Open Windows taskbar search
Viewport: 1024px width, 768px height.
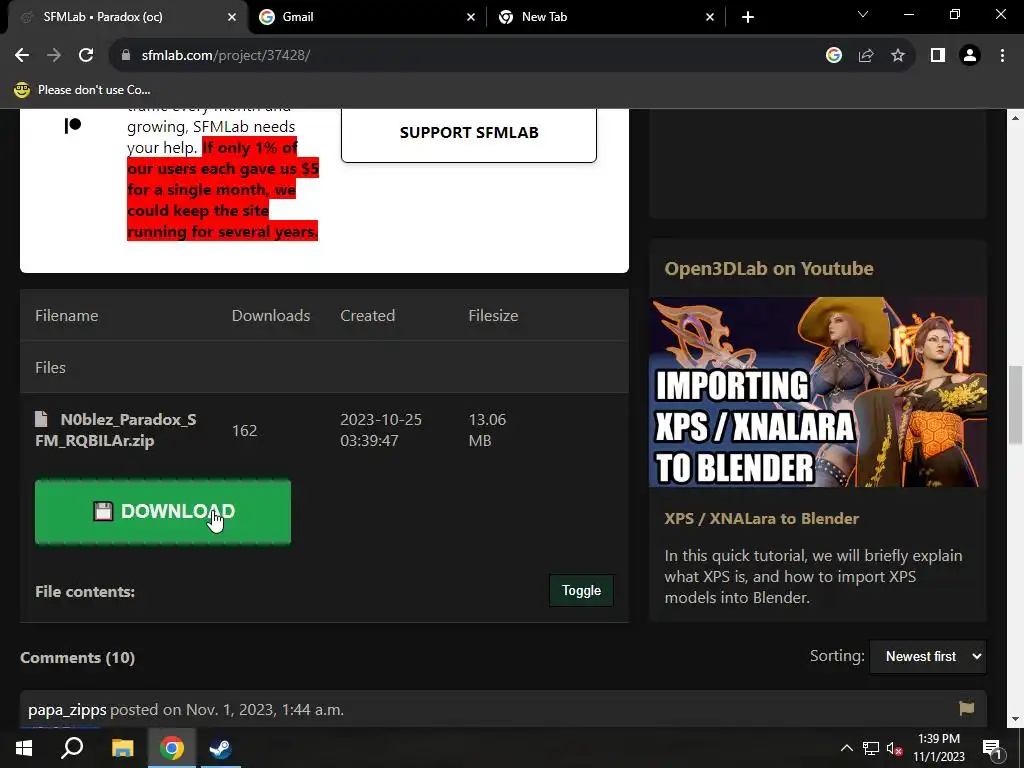(x=72, y=748)
